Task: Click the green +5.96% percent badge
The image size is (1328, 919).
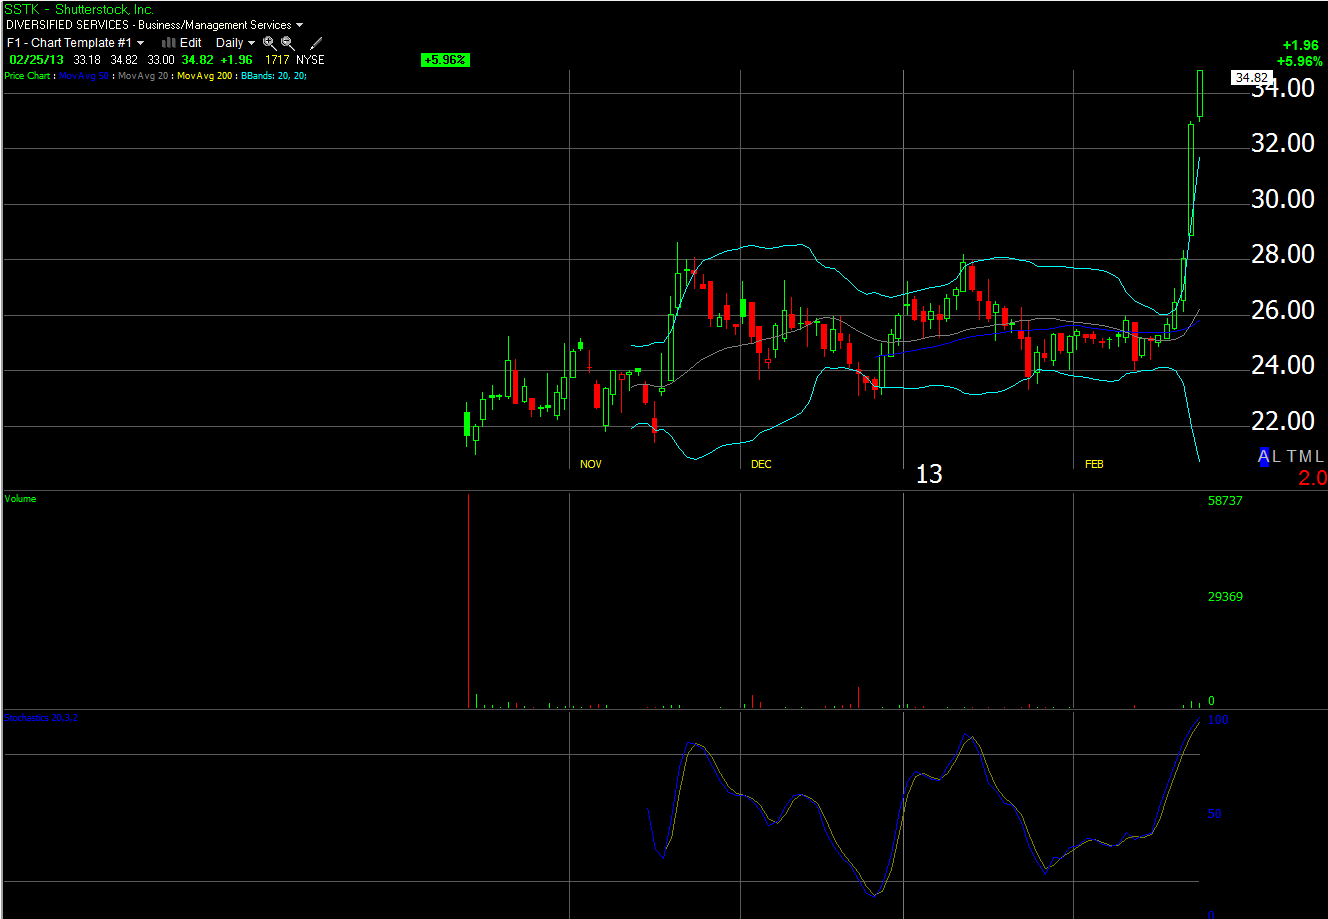Action: 445,60
